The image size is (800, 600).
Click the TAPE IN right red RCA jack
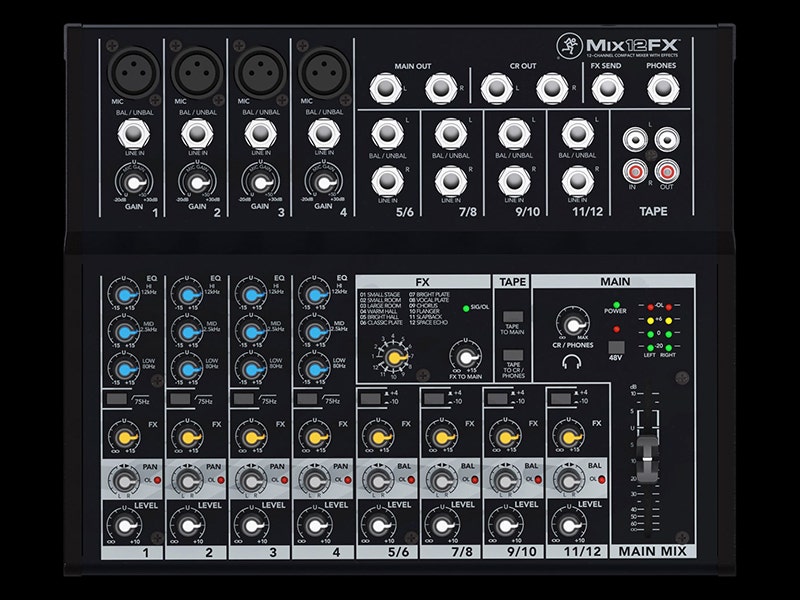pyautogui.click(x=635, y=171)
